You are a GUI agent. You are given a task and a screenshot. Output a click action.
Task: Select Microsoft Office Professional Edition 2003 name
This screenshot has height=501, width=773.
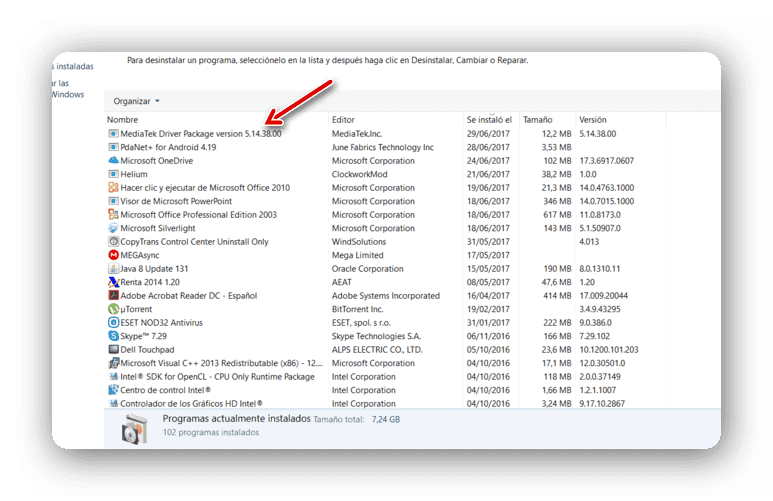pos(199,215)
